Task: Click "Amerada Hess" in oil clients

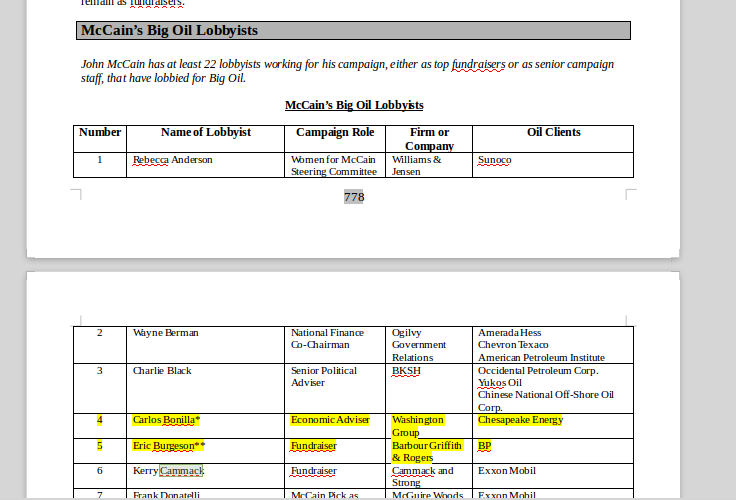Action: 509,333
